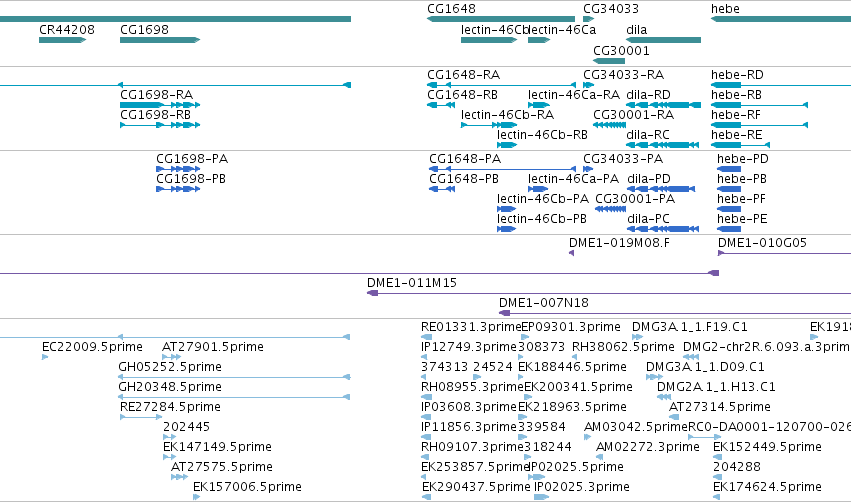The image size is (851, 502).
Task: Select transcript dila-RD
Action: (x=663, y=105)
